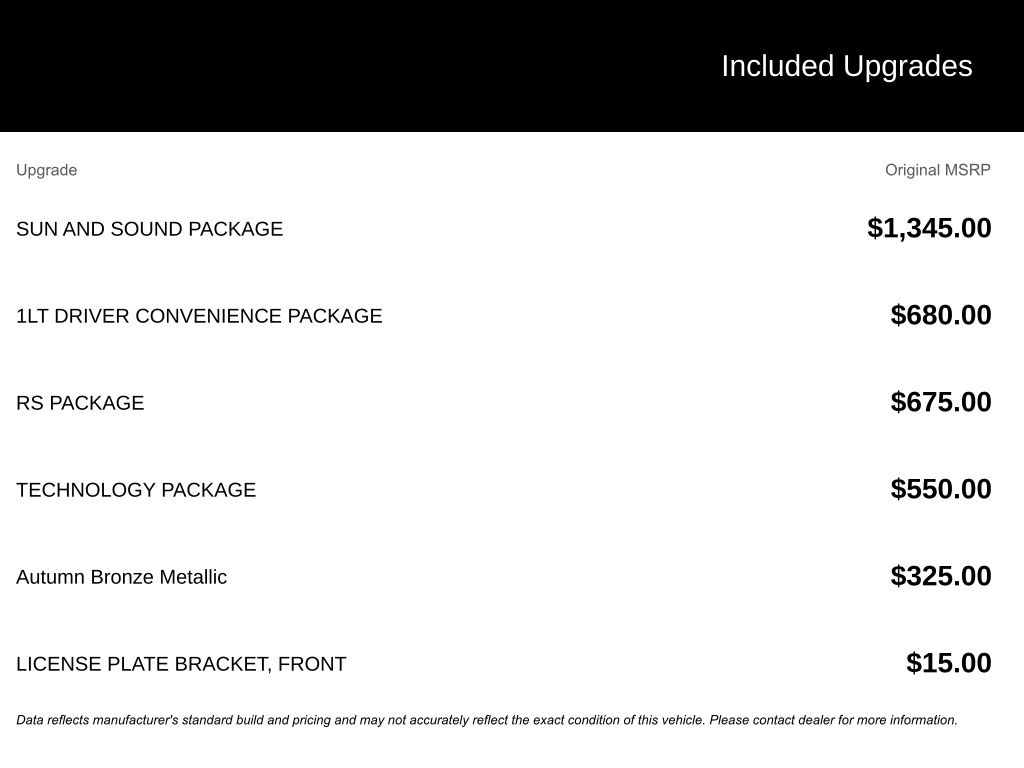
Task: Click the $675.00 price
Action: coord(941,402)
